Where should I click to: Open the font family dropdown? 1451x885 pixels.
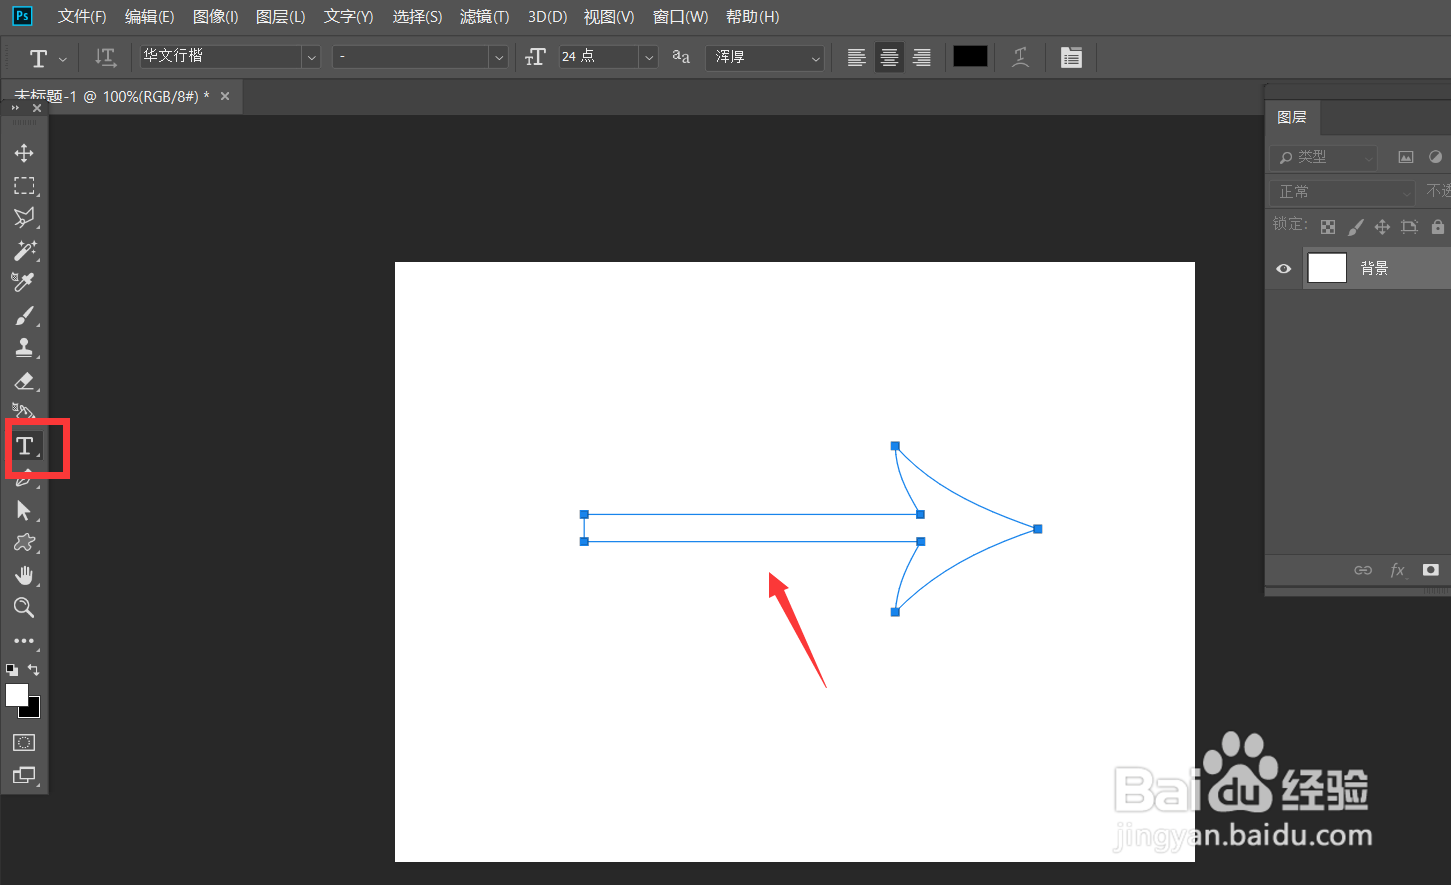[x=311, y=57]
